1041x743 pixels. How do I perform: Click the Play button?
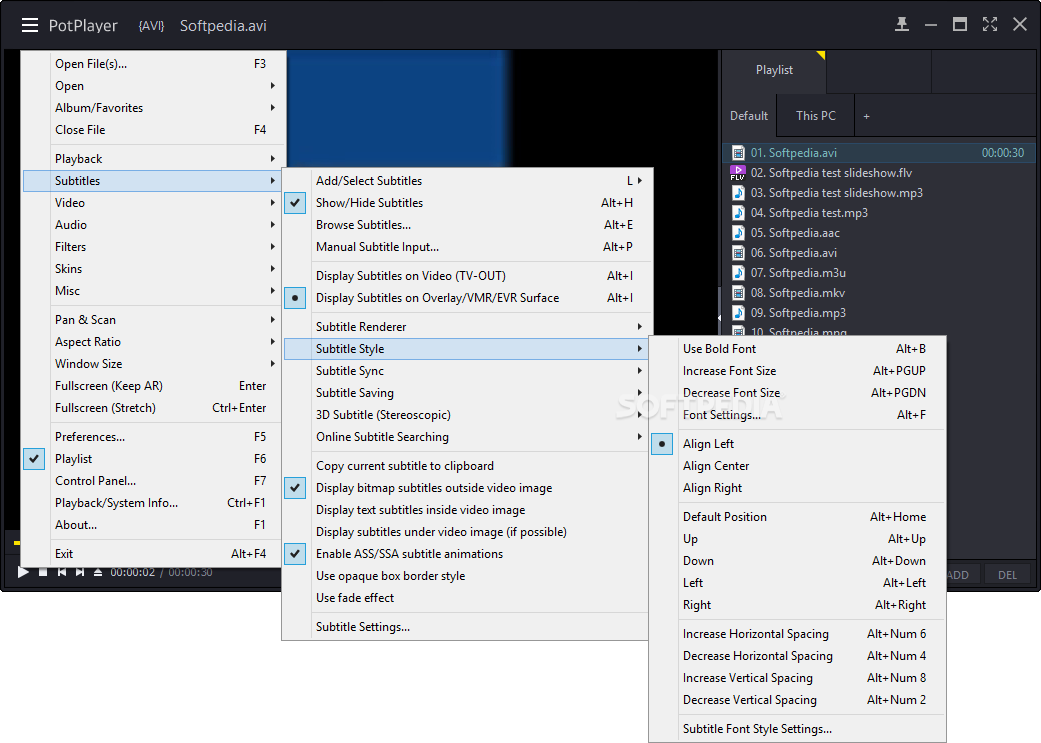point(23,572)
